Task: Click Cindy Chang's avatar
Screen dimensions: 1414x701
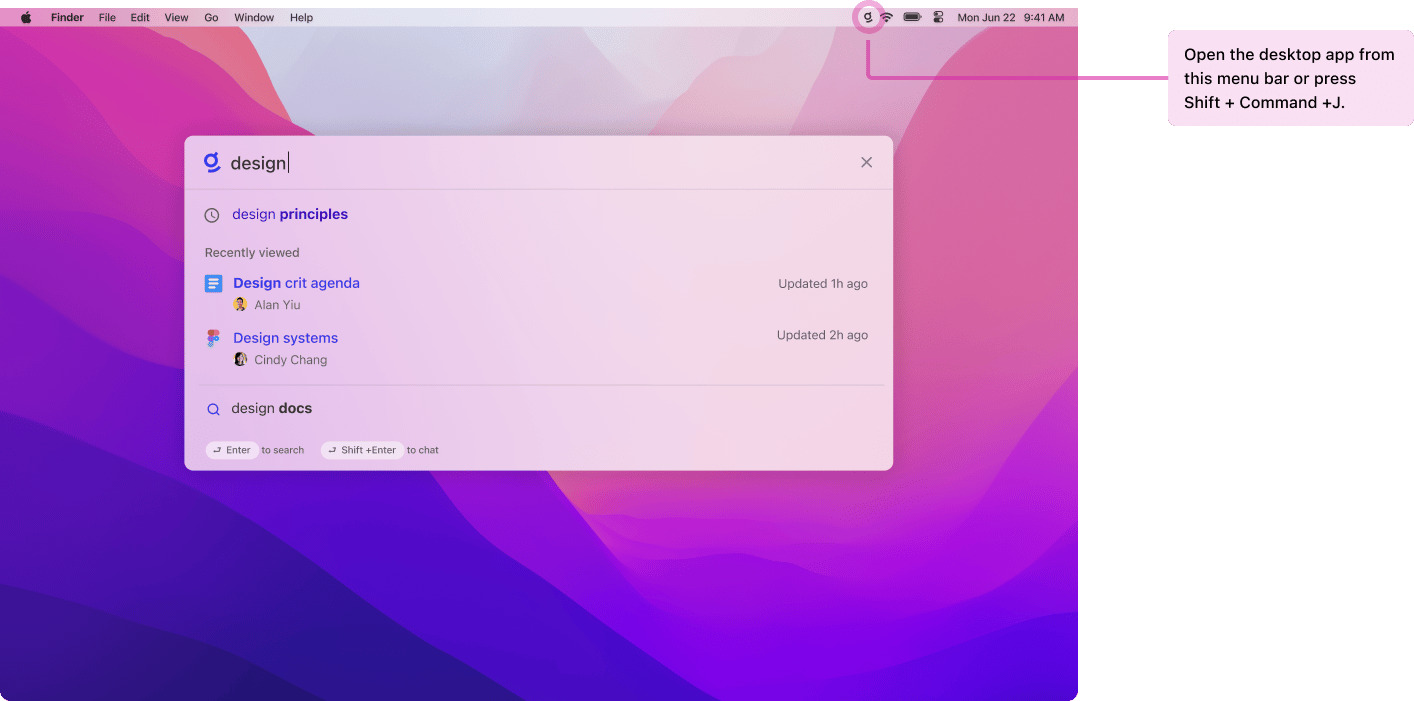Action: (240, 359)
